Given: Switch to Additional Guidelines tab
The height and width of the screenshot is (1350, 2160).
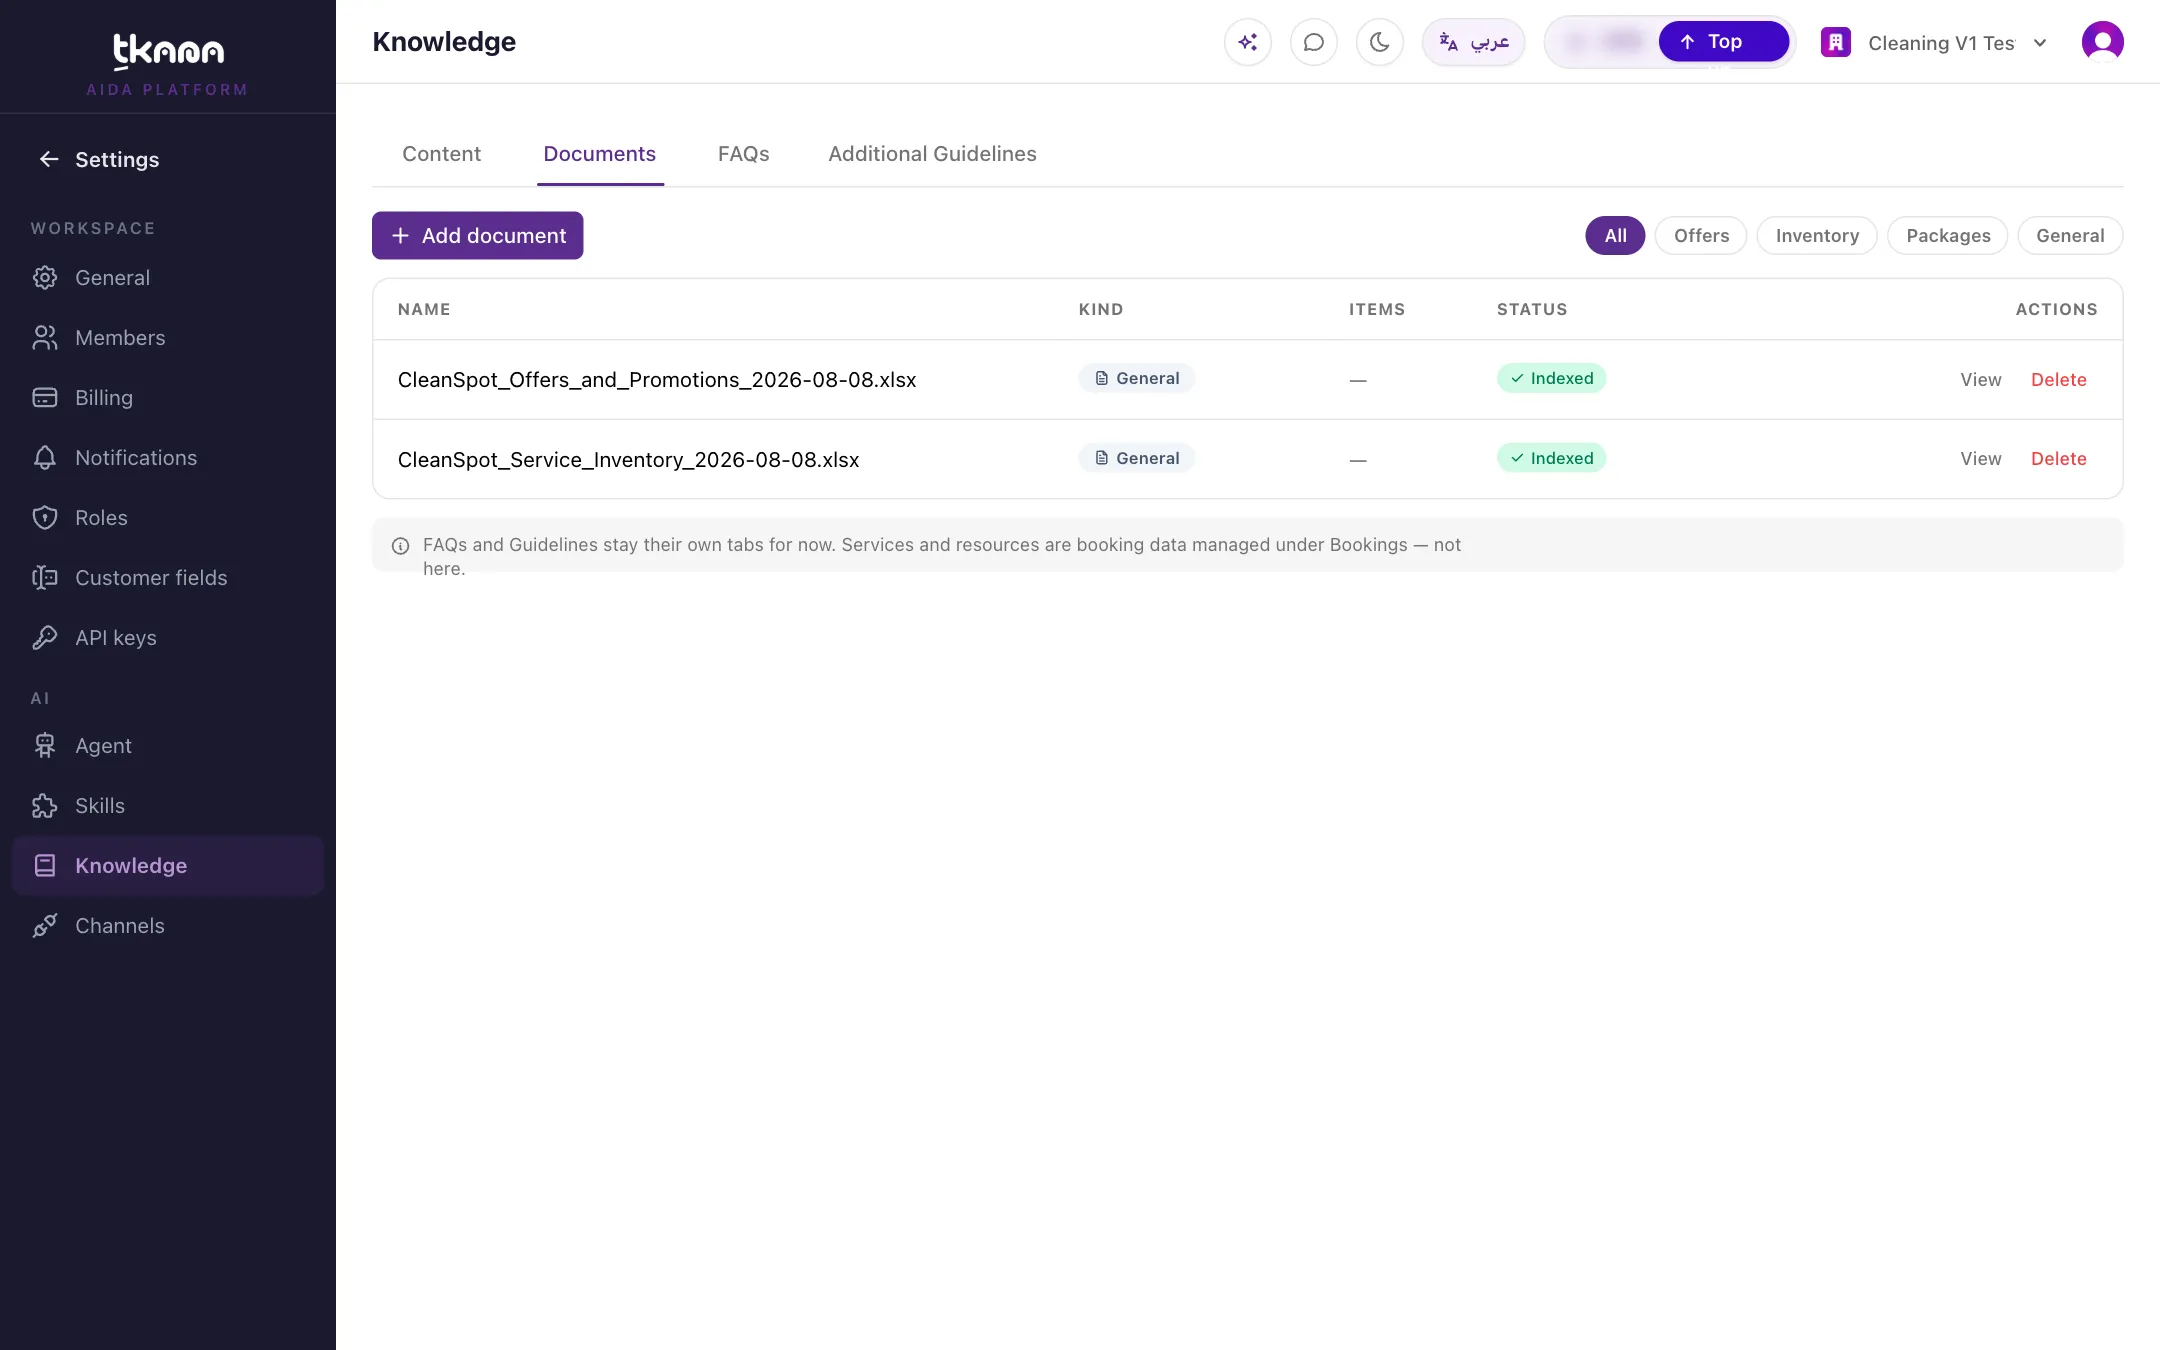Looking at the screenshot, I should click(932, 154).
